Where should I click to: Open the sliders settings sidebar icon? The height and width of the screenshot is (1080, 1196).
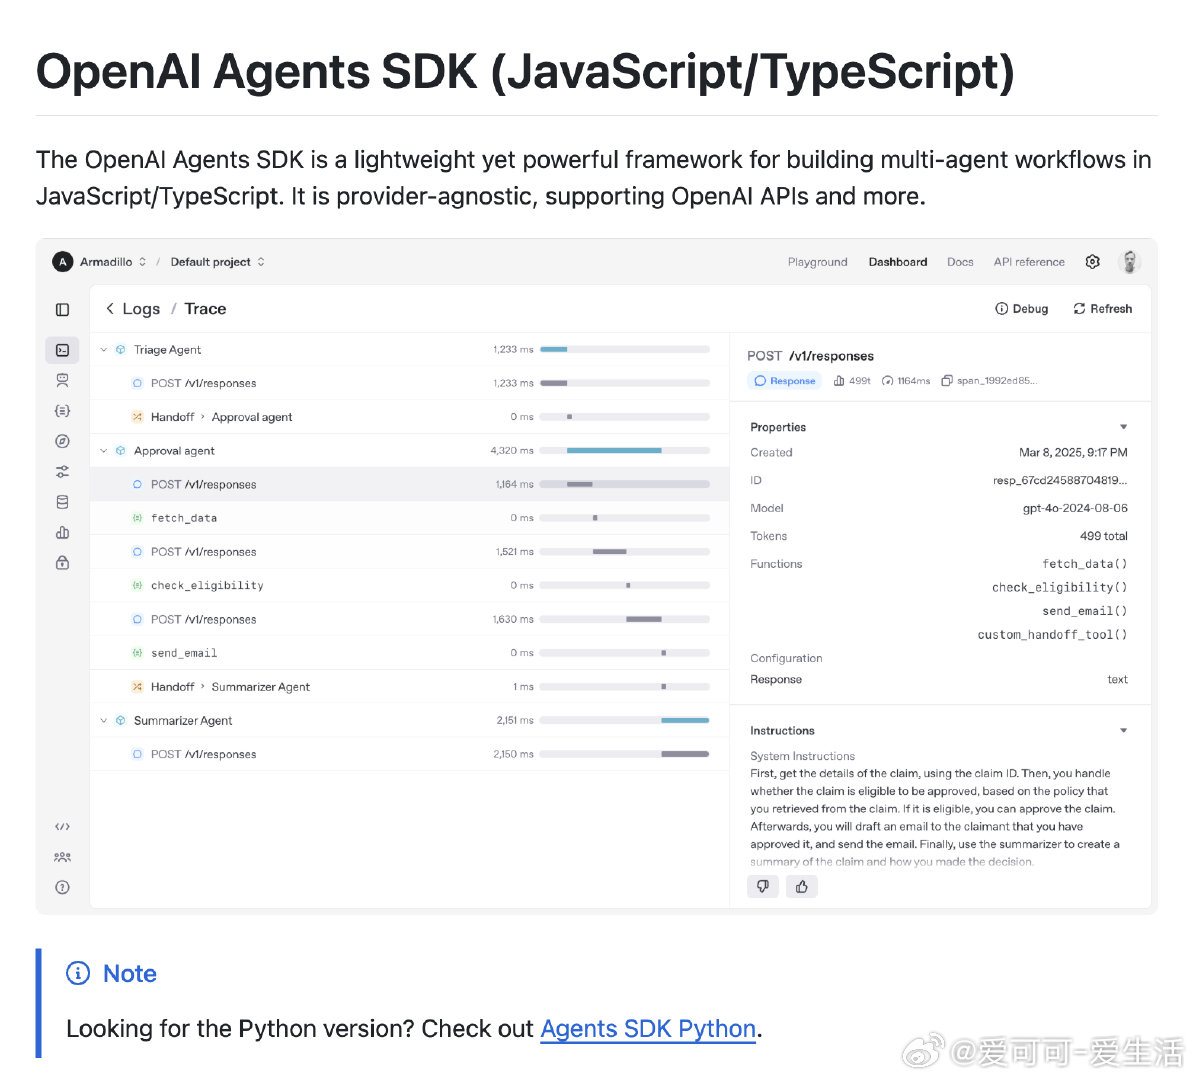click(x=63, y=471)
